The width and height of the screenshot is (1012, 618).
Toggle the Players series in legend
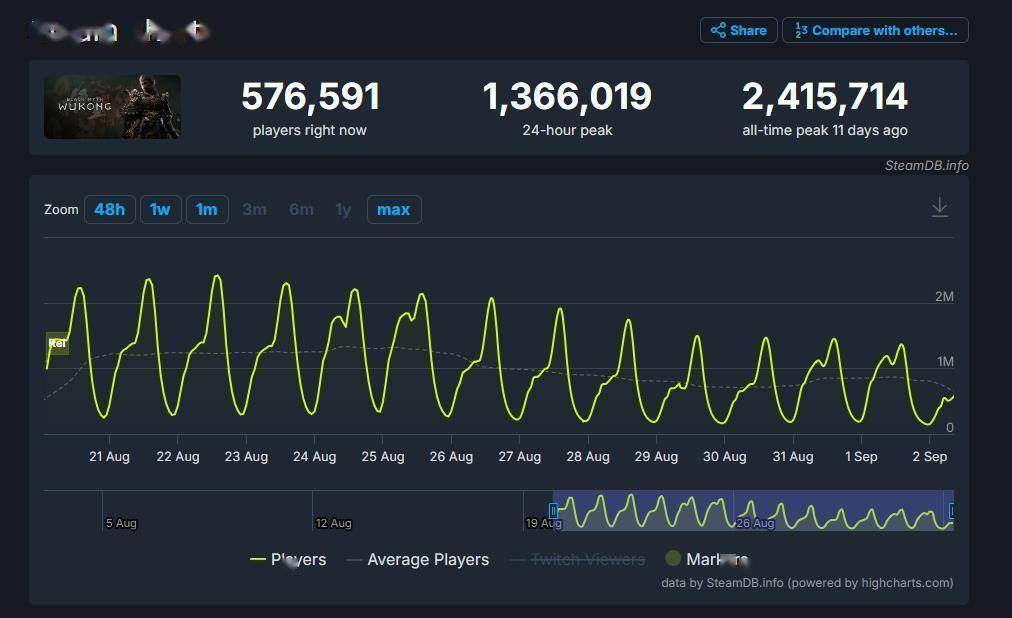click(288, 559)
